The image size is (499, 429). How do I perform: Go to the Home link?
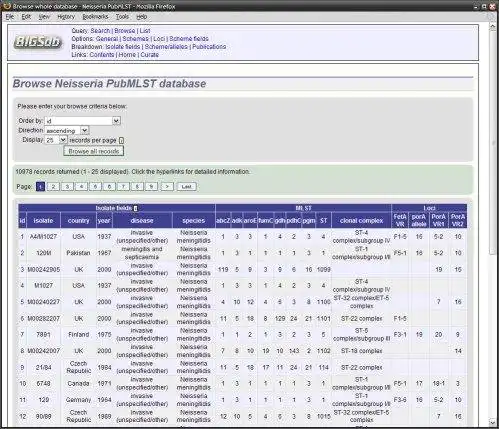127,55
